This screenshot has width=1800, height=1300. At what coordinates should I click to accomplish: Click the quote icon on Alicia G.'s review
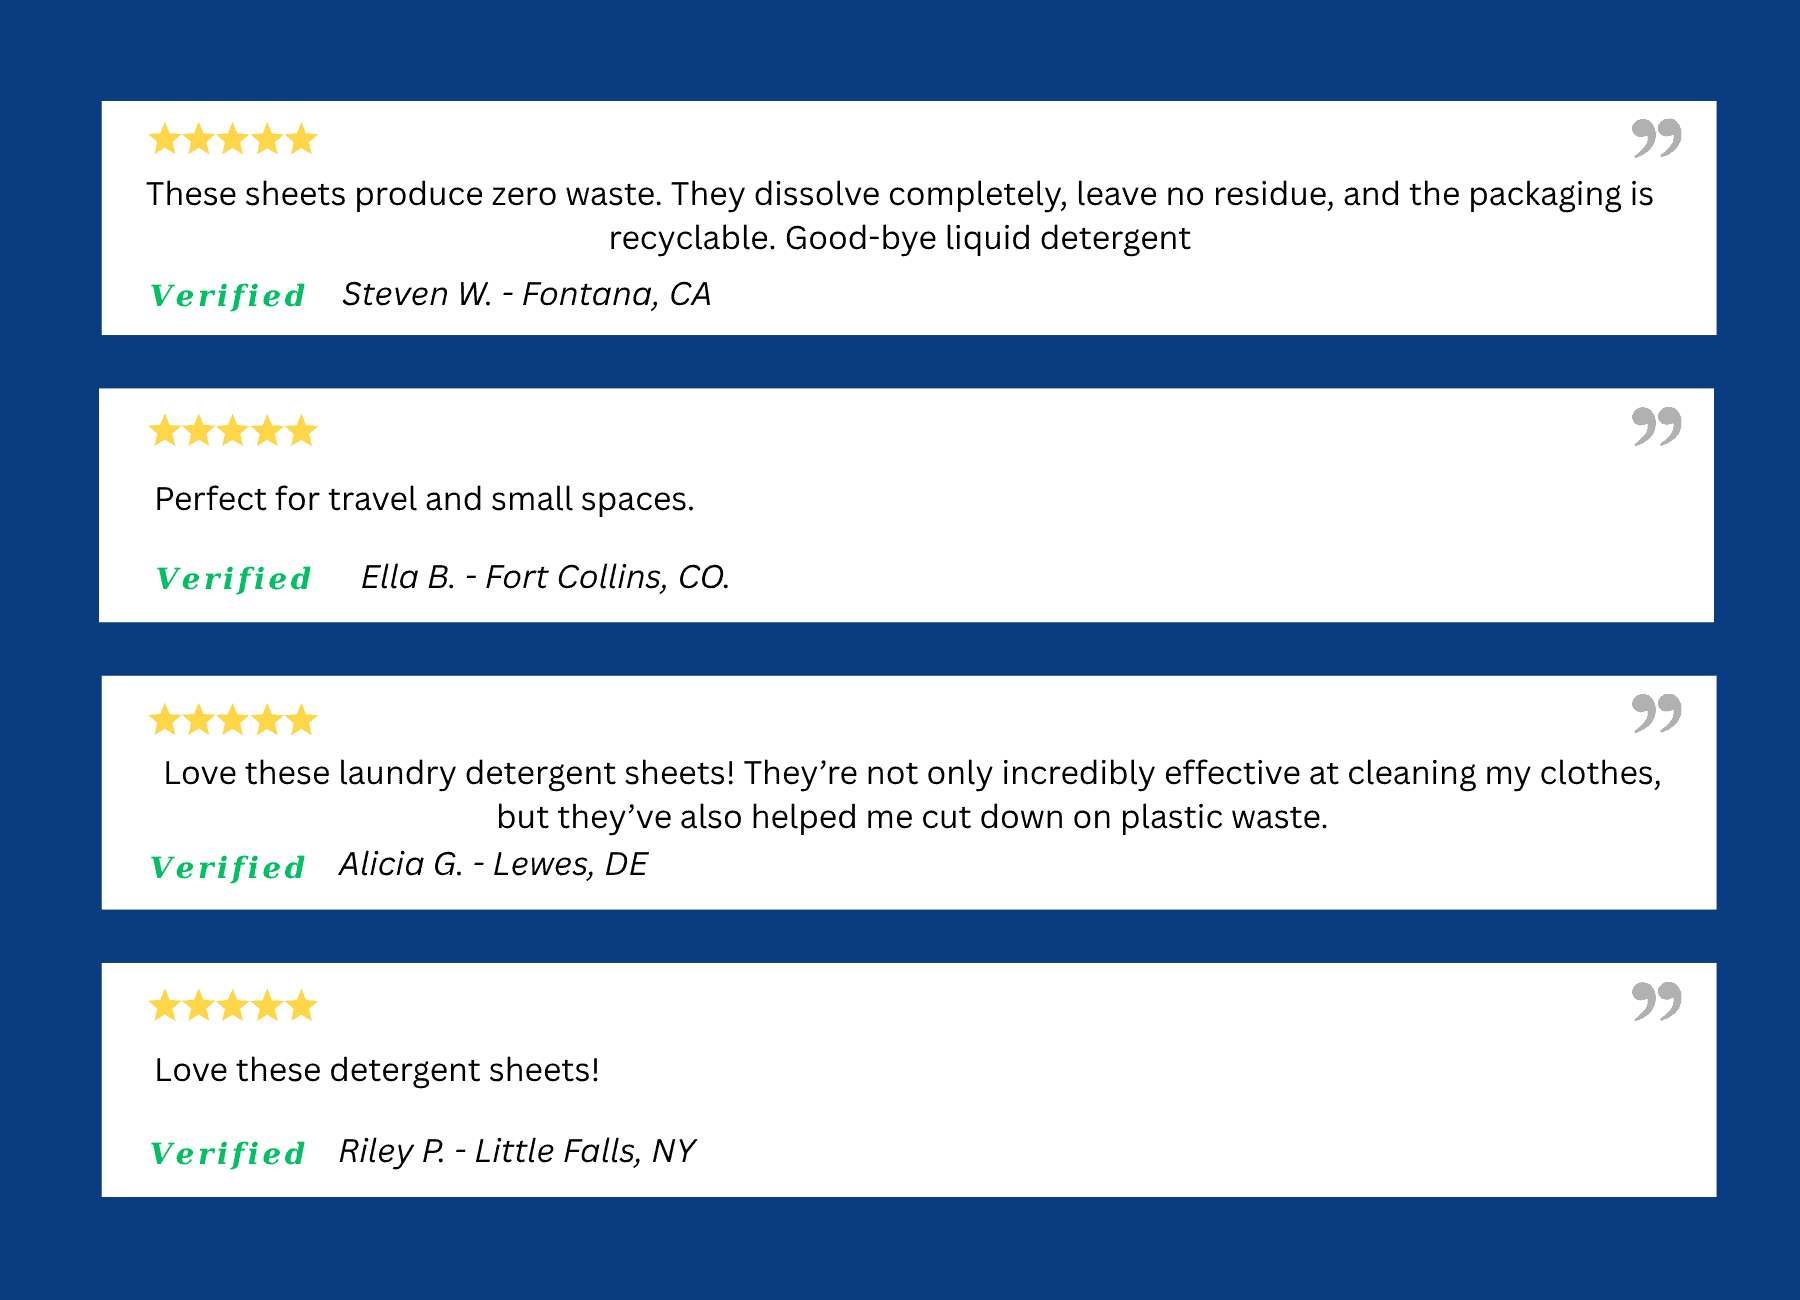[1656, 713]
